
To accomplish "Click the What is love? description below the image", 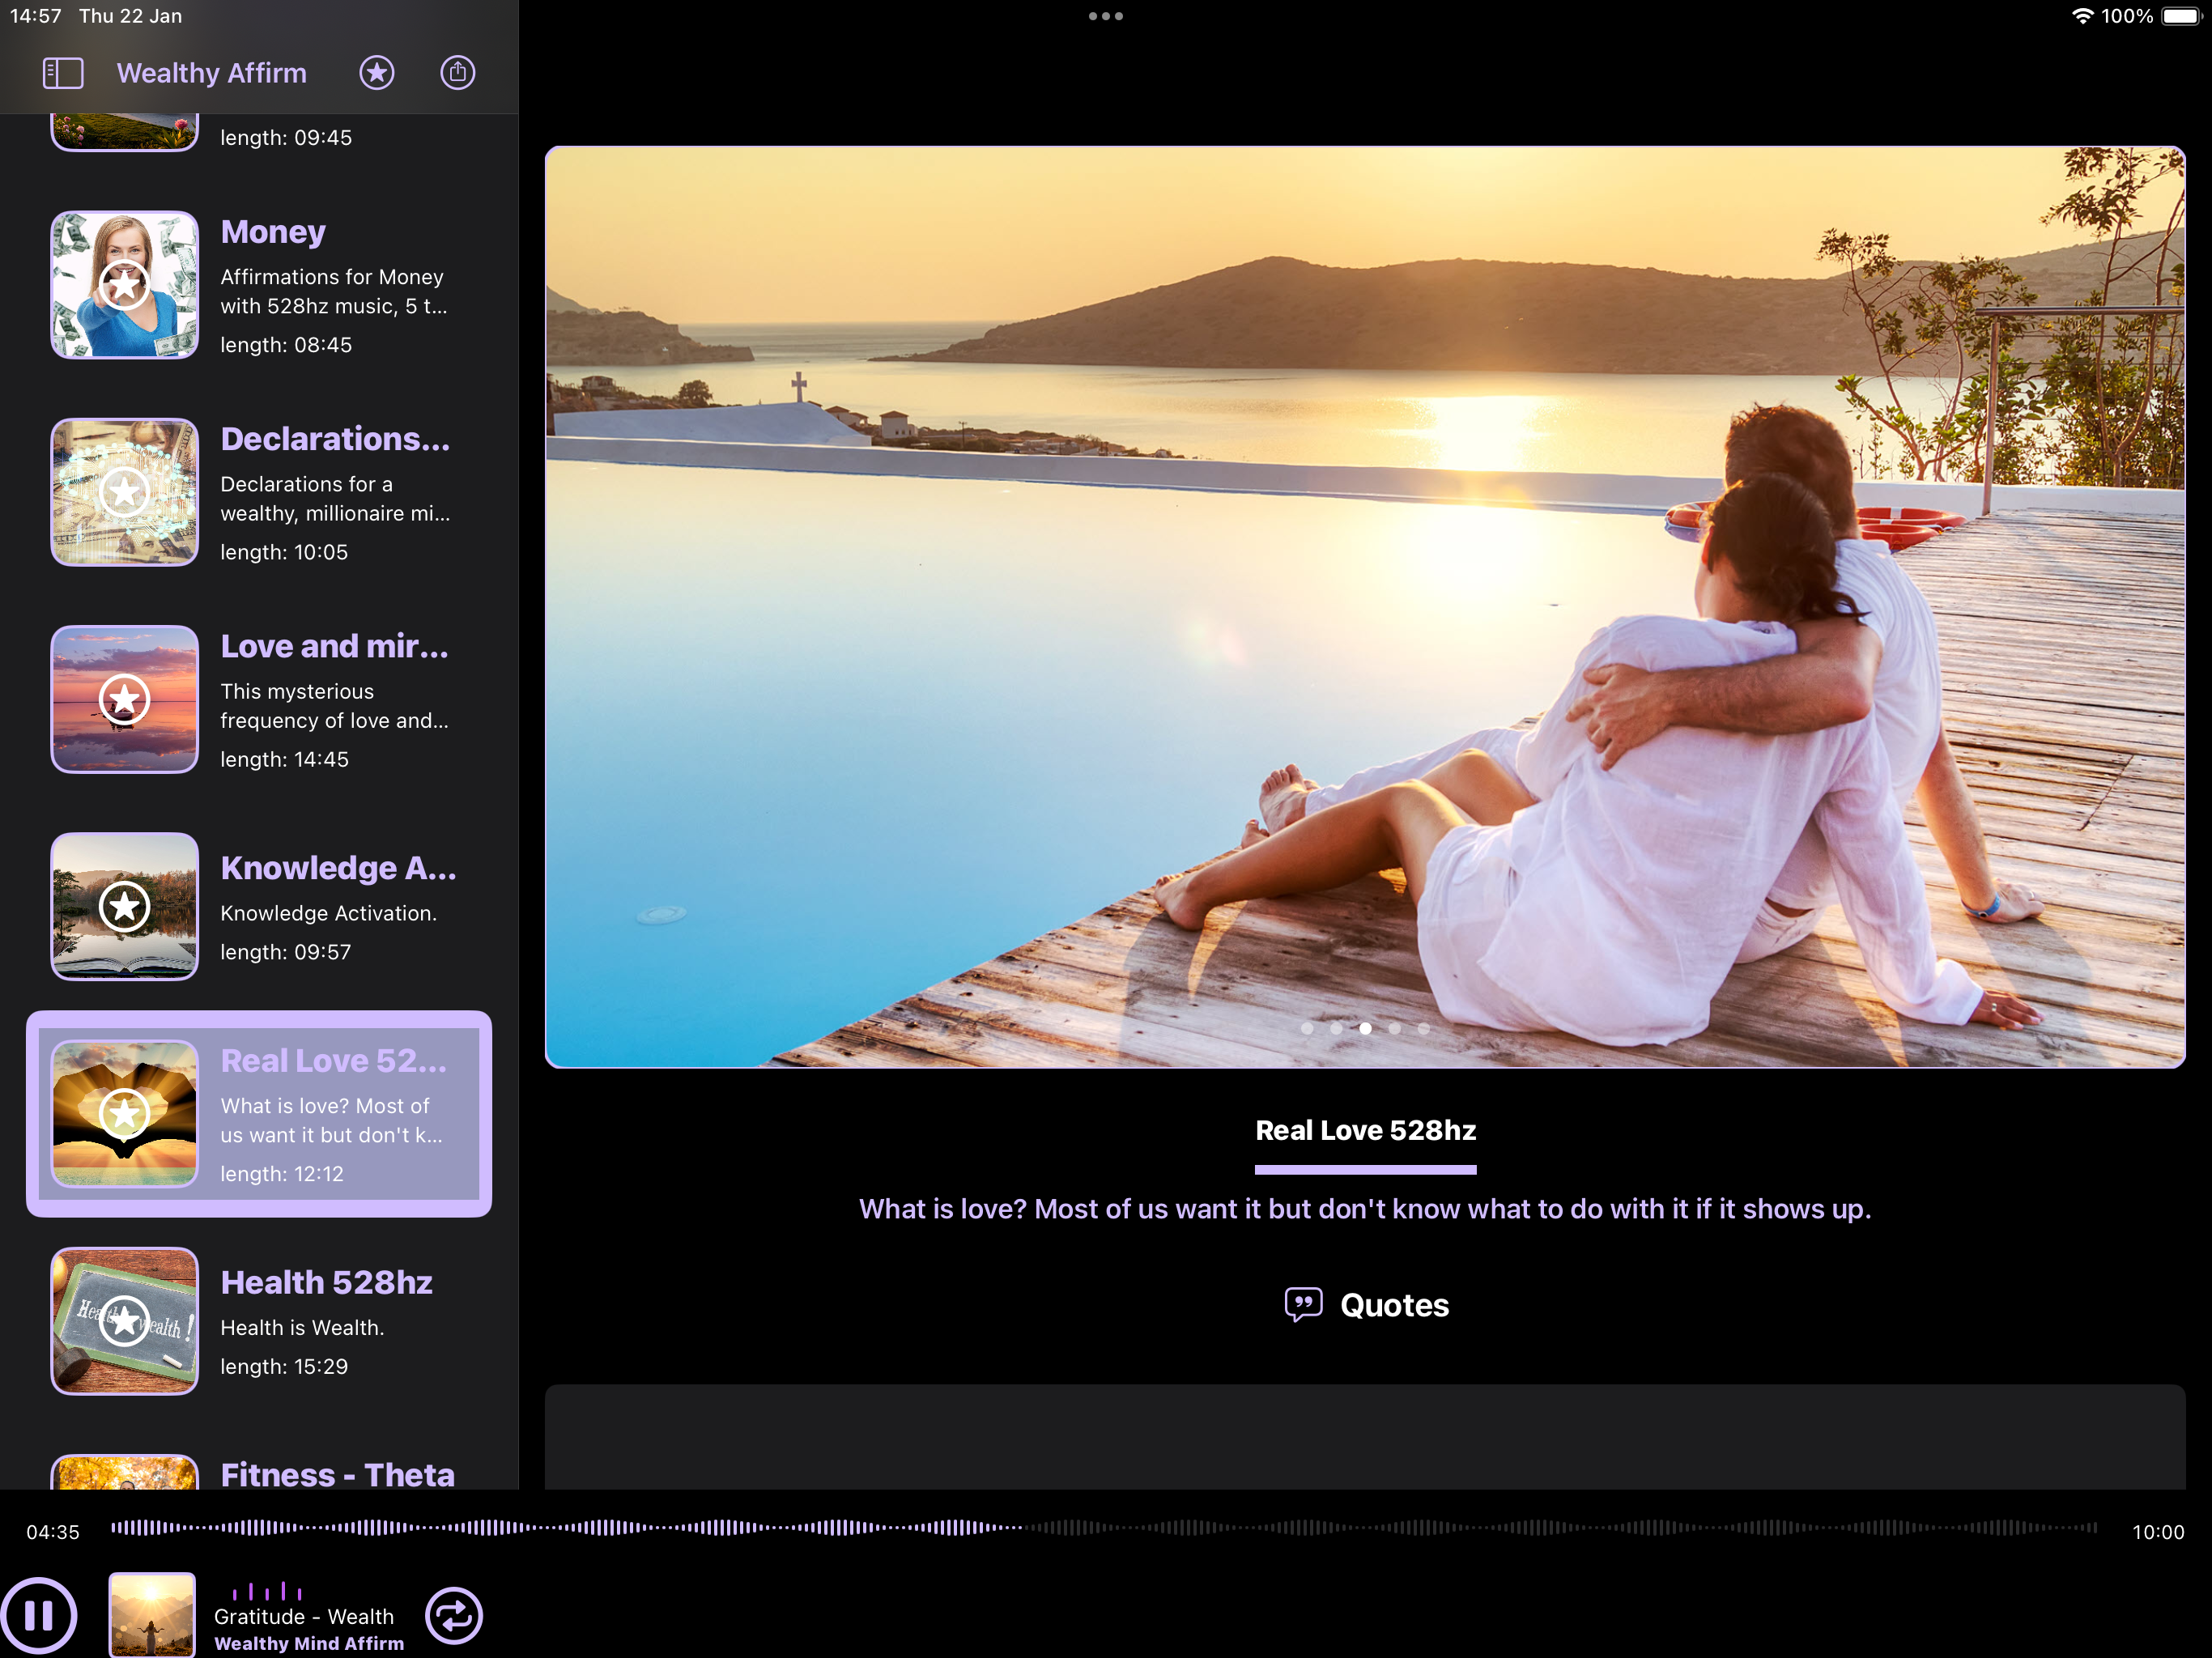I will (x=1365, y=1209).
